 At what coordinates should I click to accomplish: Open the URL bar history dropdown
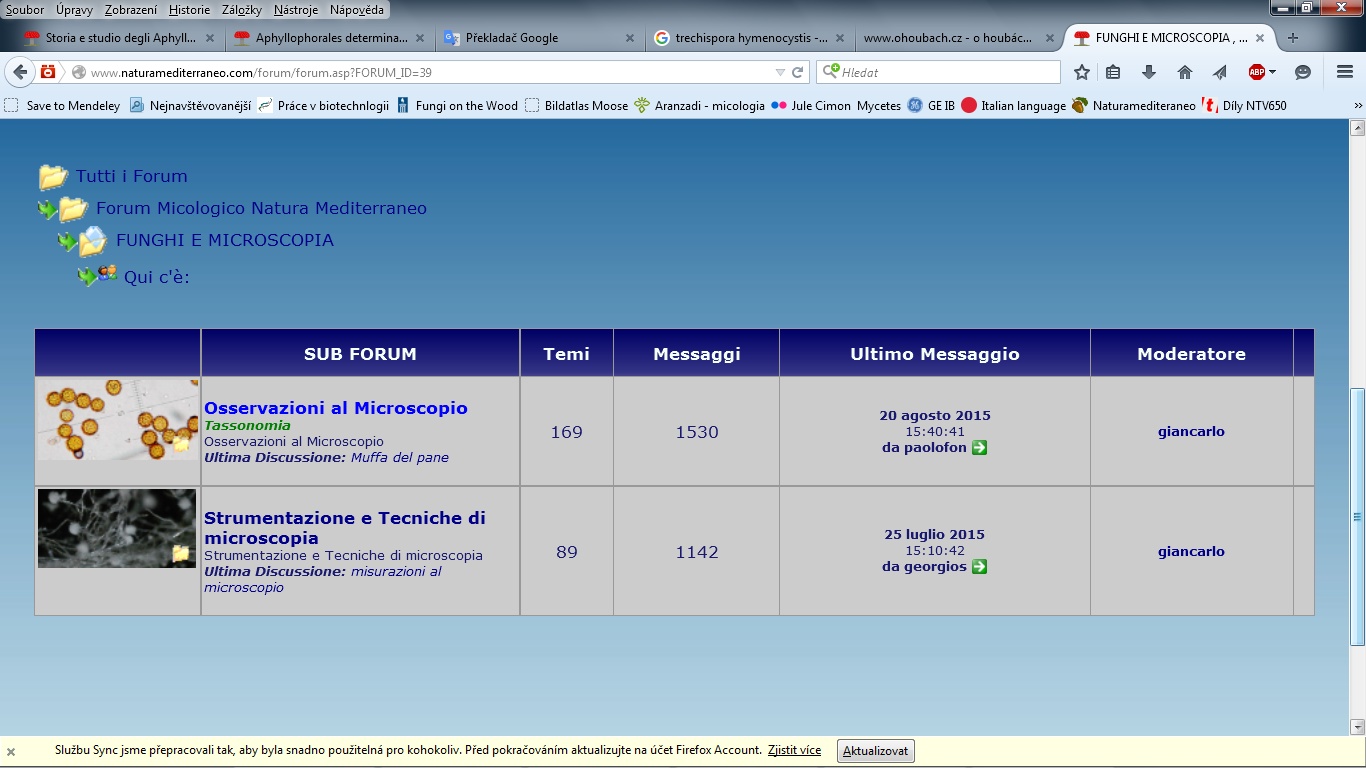pos(780,72)
